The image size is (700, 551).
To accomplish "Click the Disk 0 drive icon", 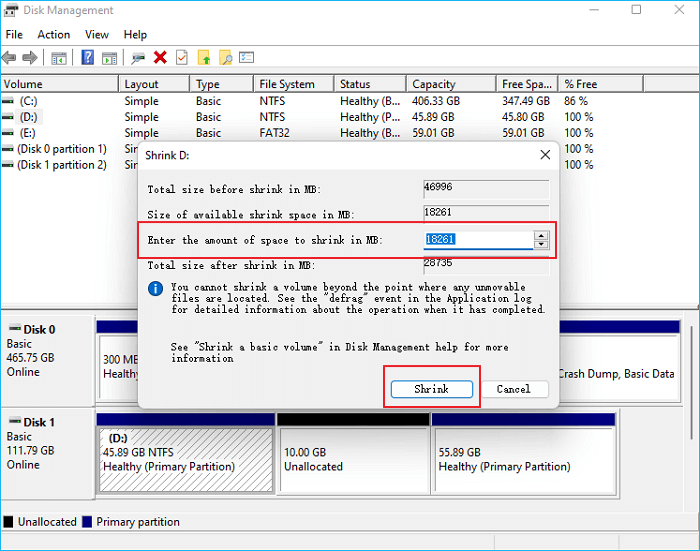I will point(15,329).
